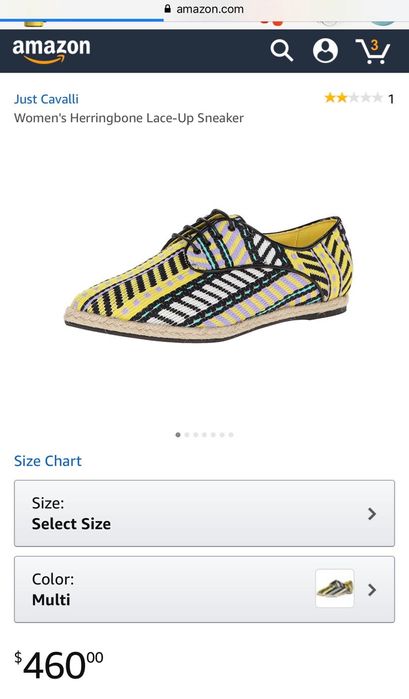
Task: Select the first image carousel dot
Action: click(x=178, y=435)
